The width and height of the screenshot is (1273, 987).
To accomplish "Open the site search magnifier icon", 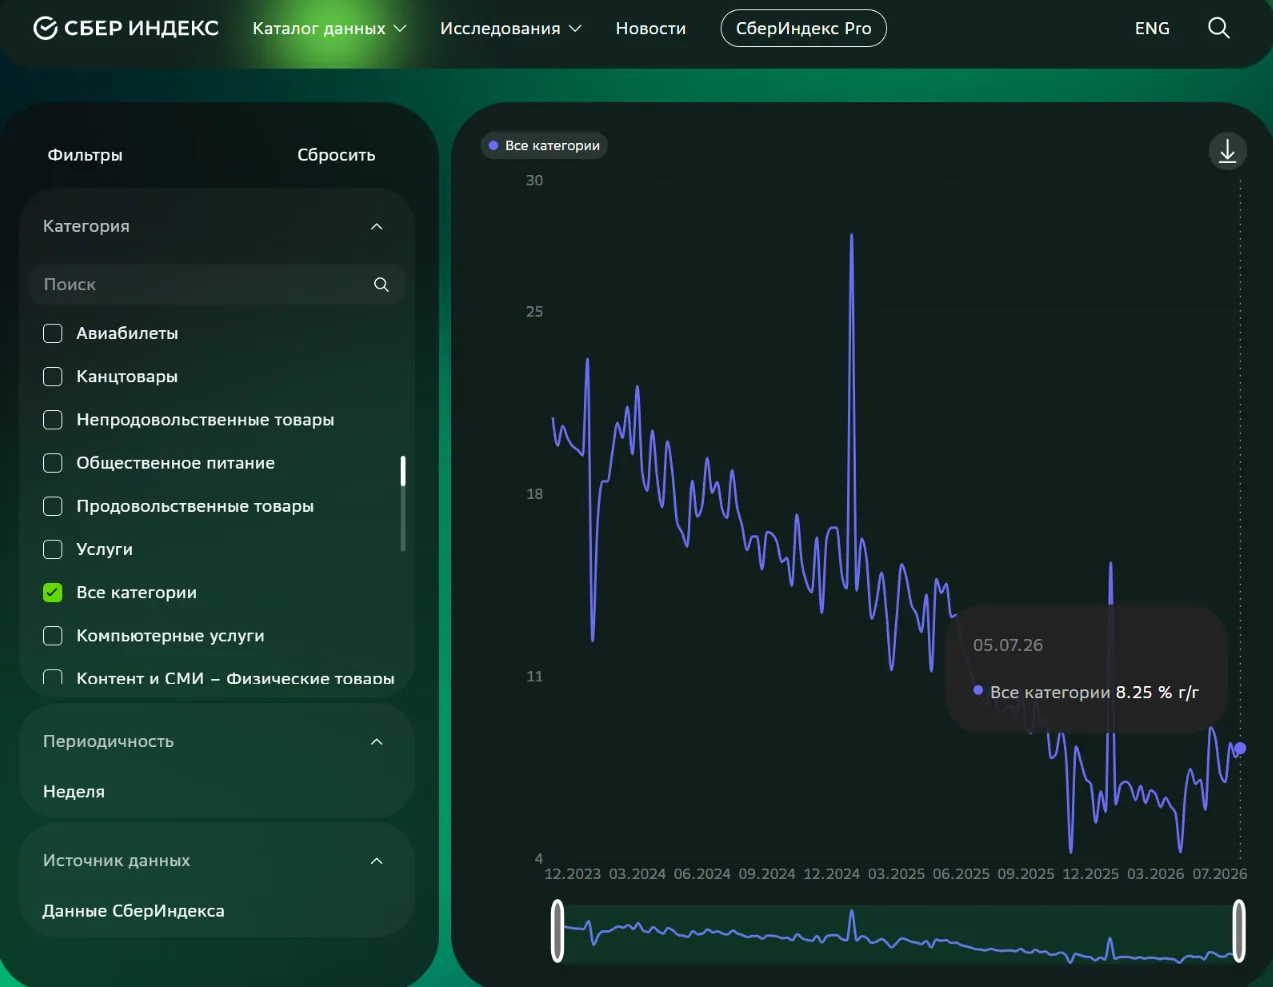I will (x=1218, y=28).
